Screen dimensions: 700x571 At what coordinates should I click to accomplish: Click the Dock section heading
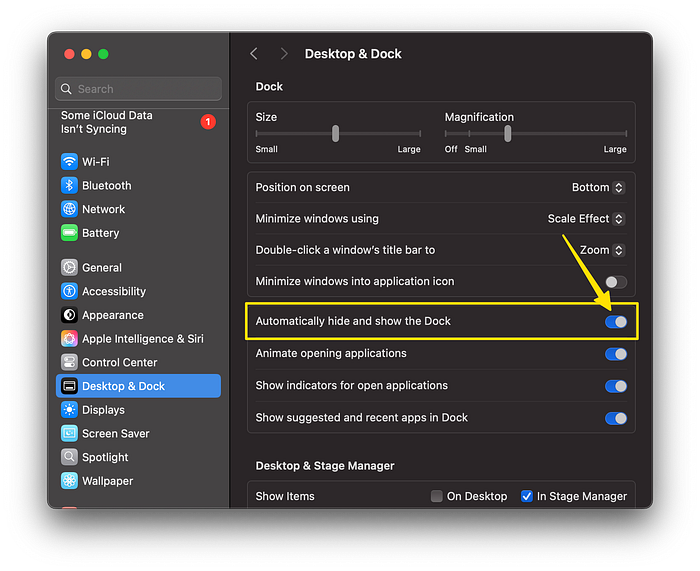click(x=269, y=86)
